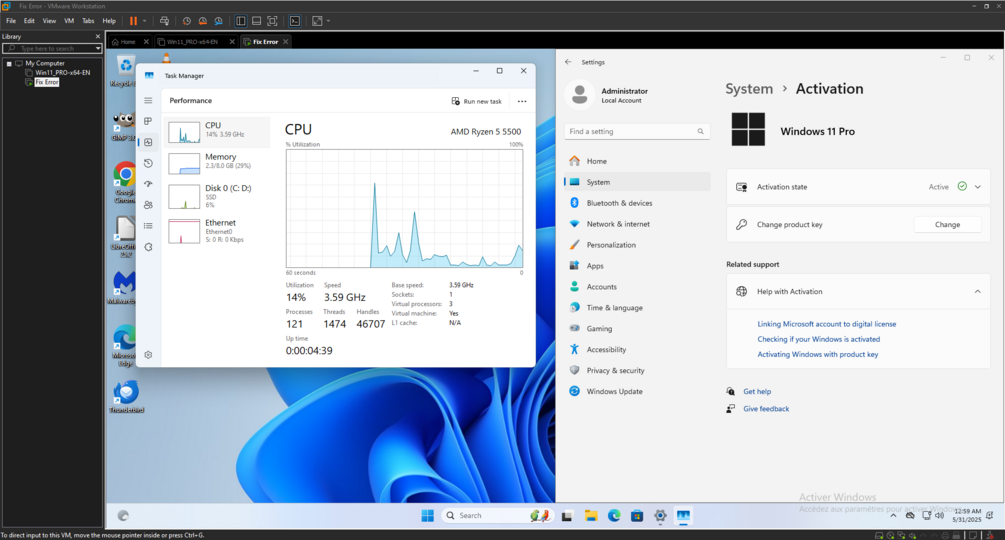
Task: Open Windows Update in Settings sidebar
Action: click(x=637, y=391)
